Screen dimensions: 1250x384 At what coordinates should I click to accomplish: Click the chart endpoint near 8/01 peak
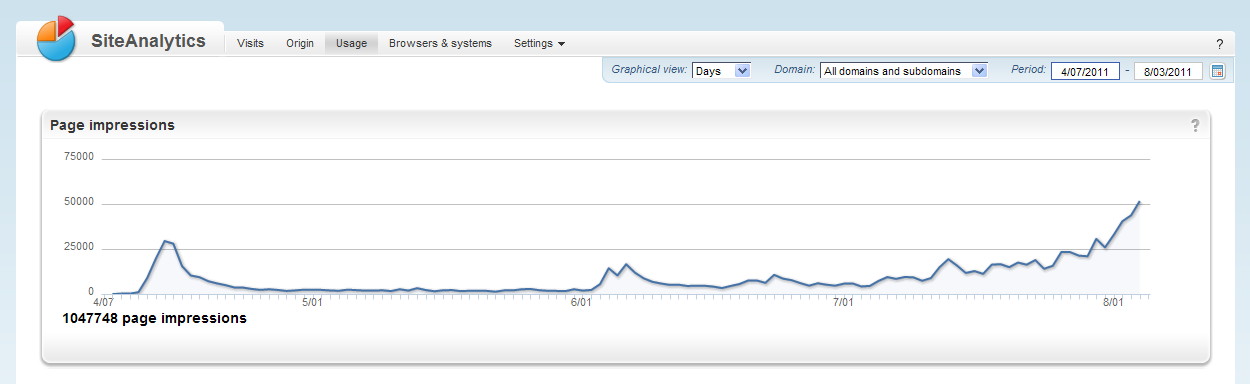[x=1139, y=202]
